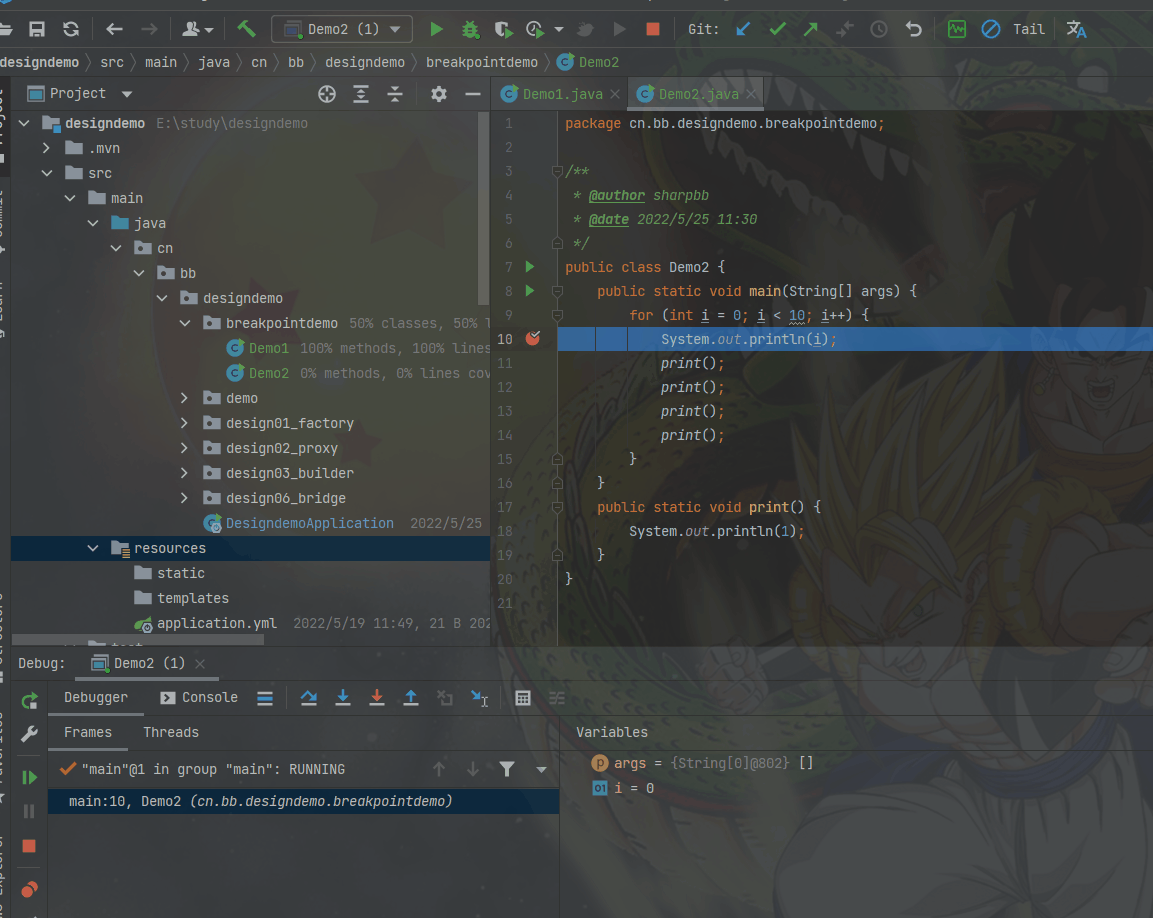1153x918 pixels.
Task: Start debugging with the bug icon
Action: [x=470, y=29]
